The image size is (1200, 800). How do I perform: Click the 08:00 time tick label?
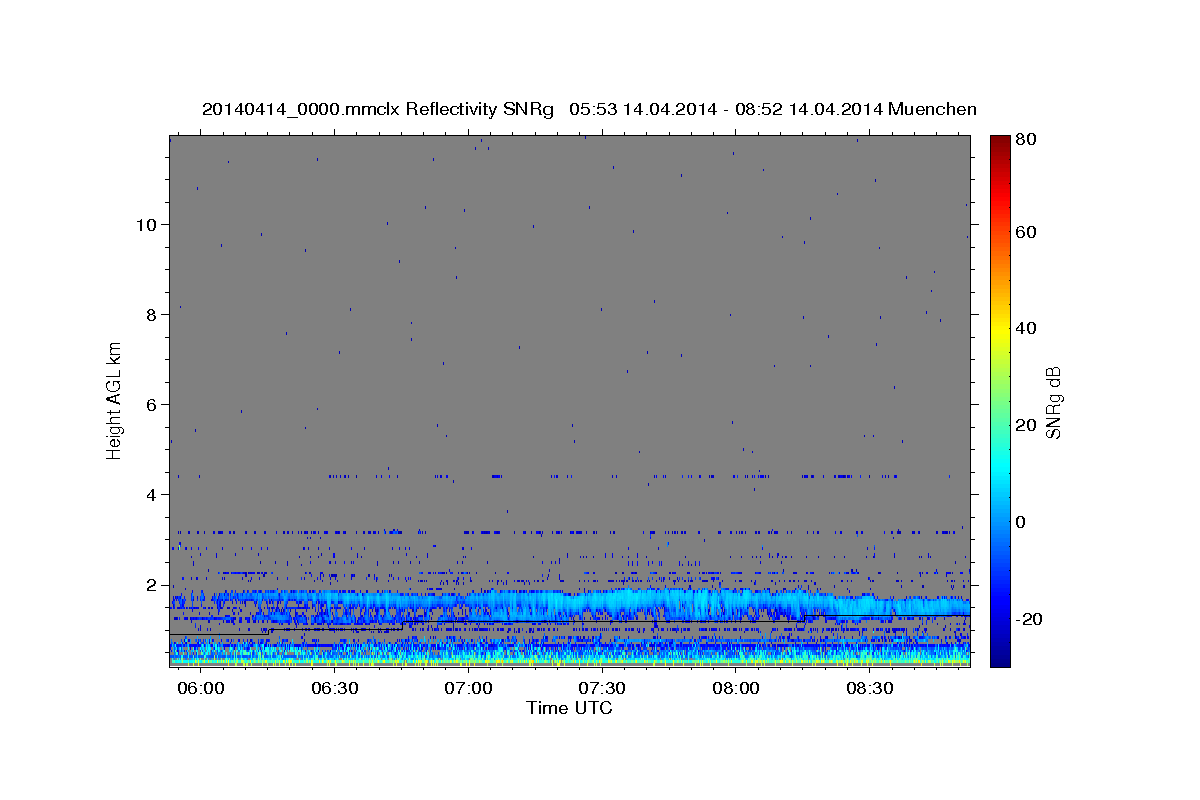(736, 689)
